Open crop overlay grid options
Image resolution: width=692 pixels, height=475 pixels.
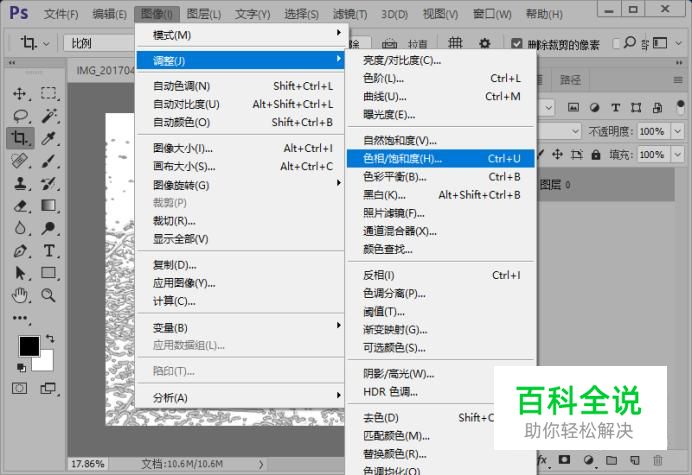click(455, 43)
